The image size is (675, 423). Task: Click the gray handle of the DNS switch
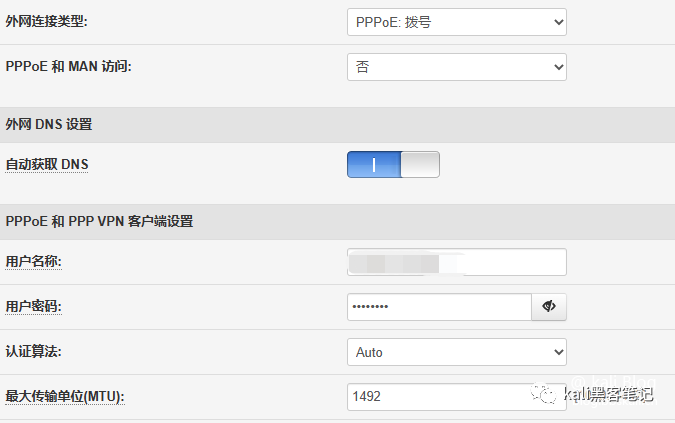(420, 164)
